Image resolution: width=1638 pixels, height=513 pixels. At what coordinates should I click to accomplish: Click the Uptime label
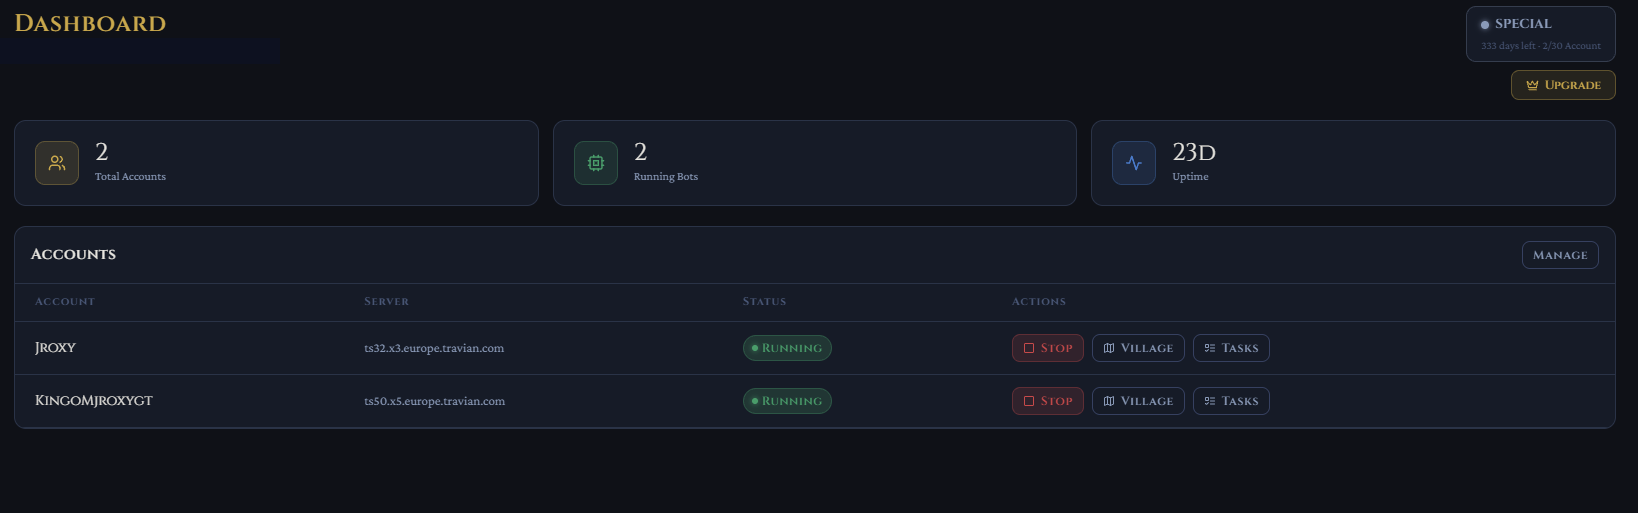click(x=1190, y=177)
